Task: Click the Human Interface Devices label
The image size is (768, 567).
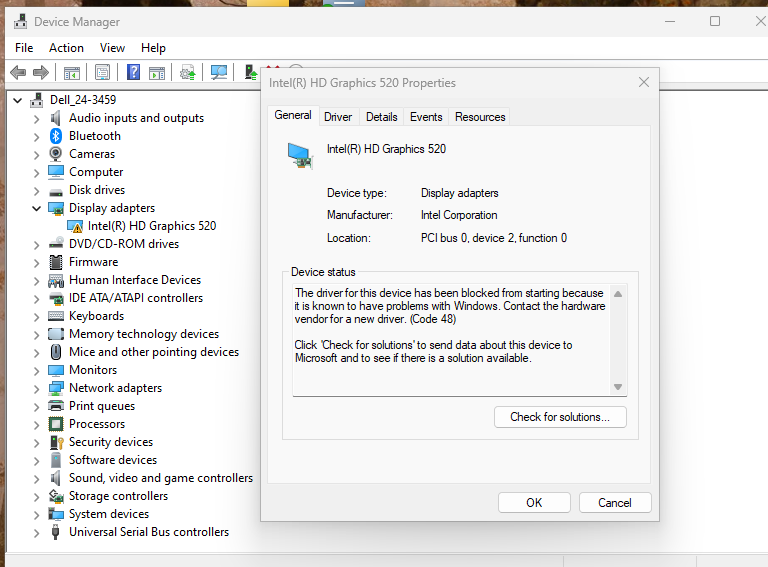Action: (135, 280)
